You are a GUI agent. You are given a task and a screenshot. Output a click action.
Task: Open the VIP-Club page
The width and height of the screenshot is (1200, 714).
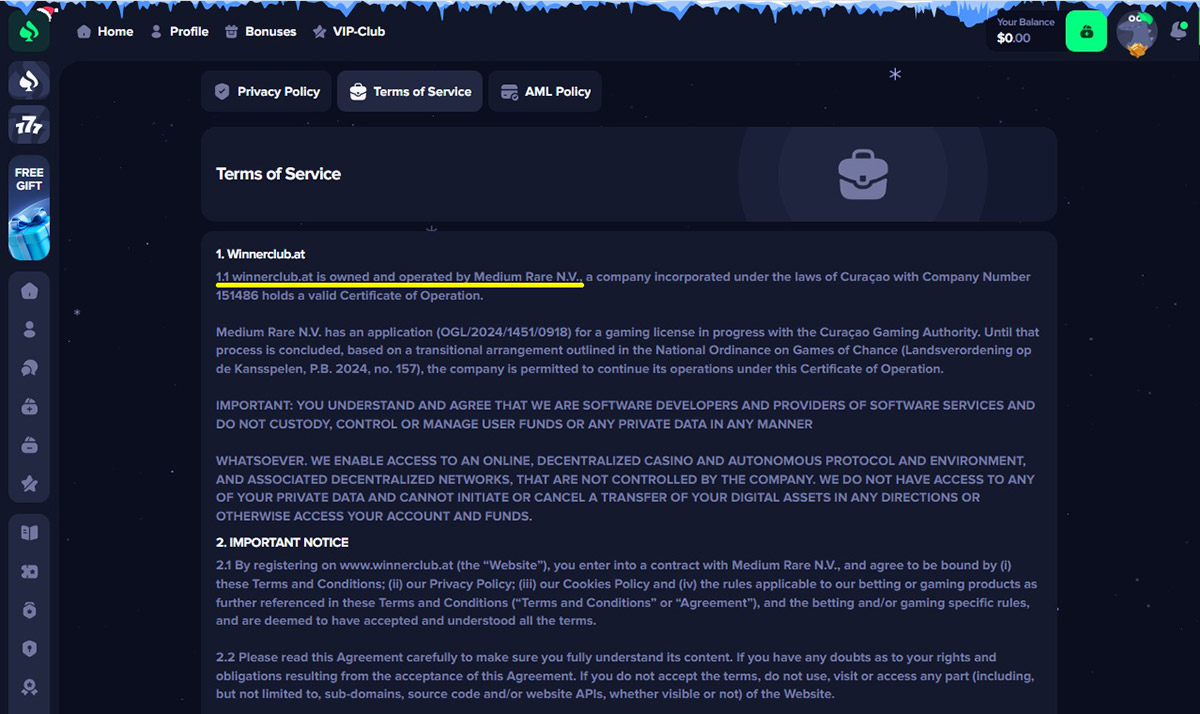348,31
